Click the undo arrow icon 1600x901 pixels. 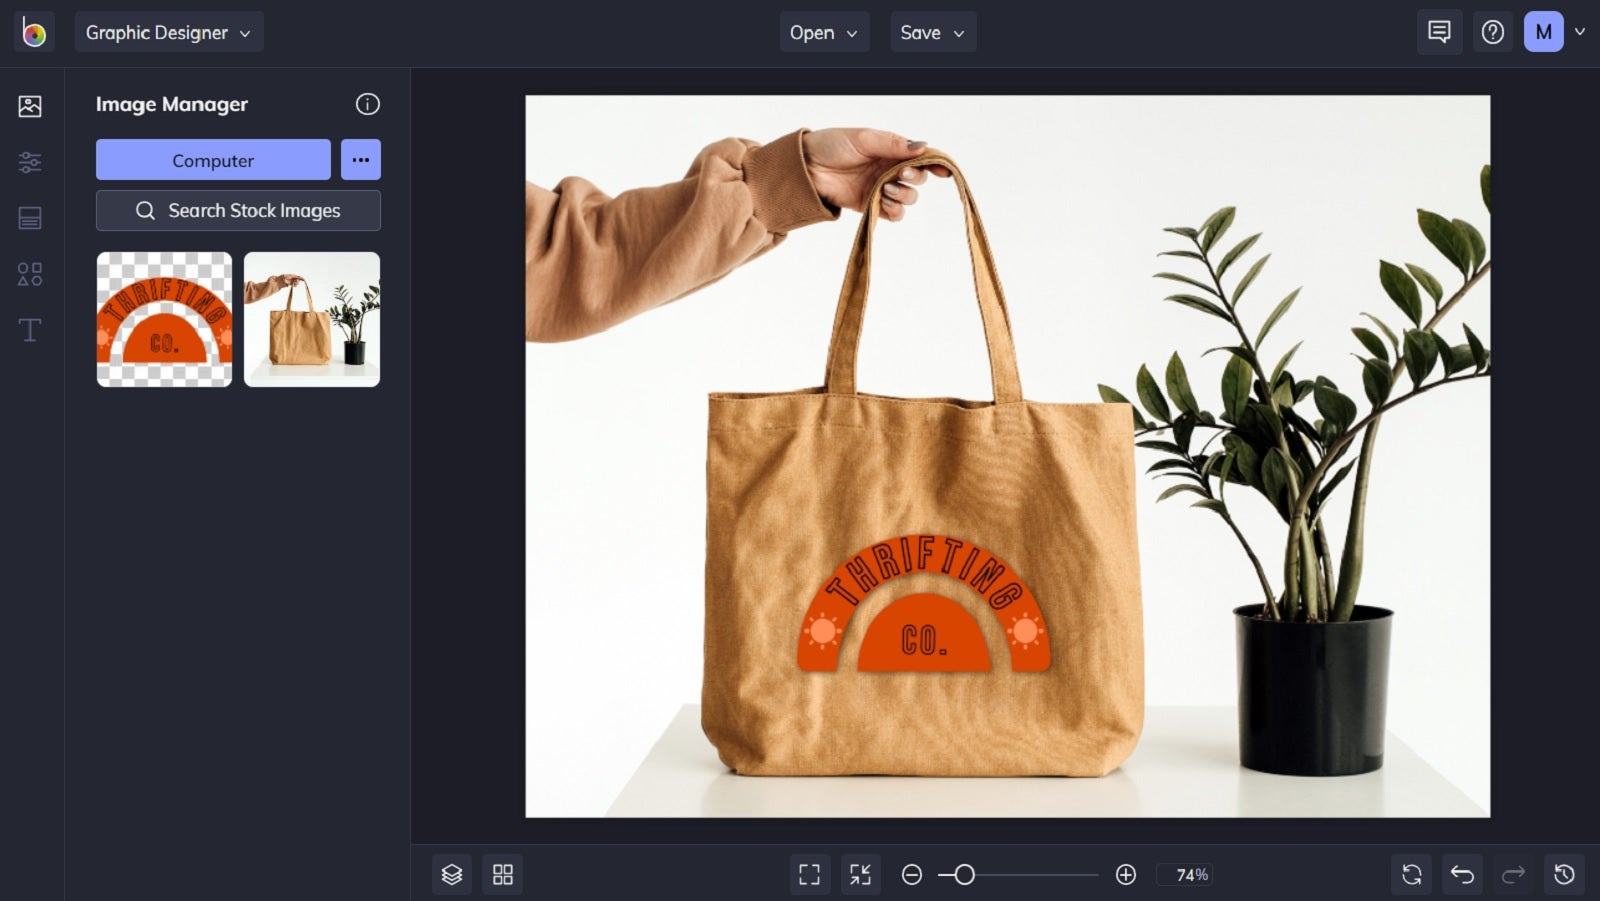click(1463, 874)
